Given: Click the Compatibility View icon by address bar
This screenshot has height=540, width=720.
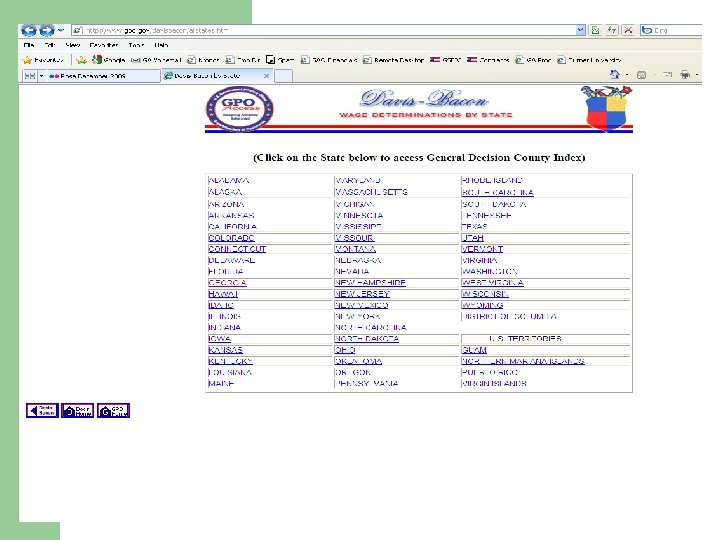Looking at the screenshot, I should (x=596, y=30).
